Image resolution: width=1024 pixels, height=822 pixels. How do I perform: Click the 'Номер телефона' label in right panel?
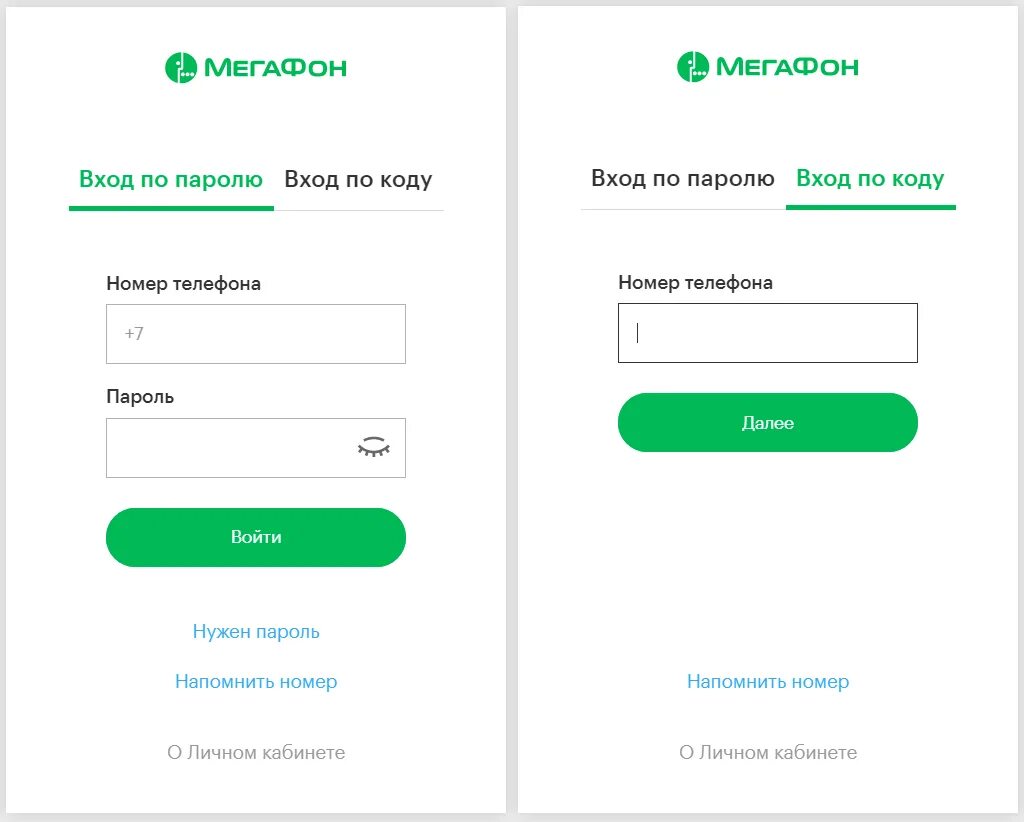696,283
